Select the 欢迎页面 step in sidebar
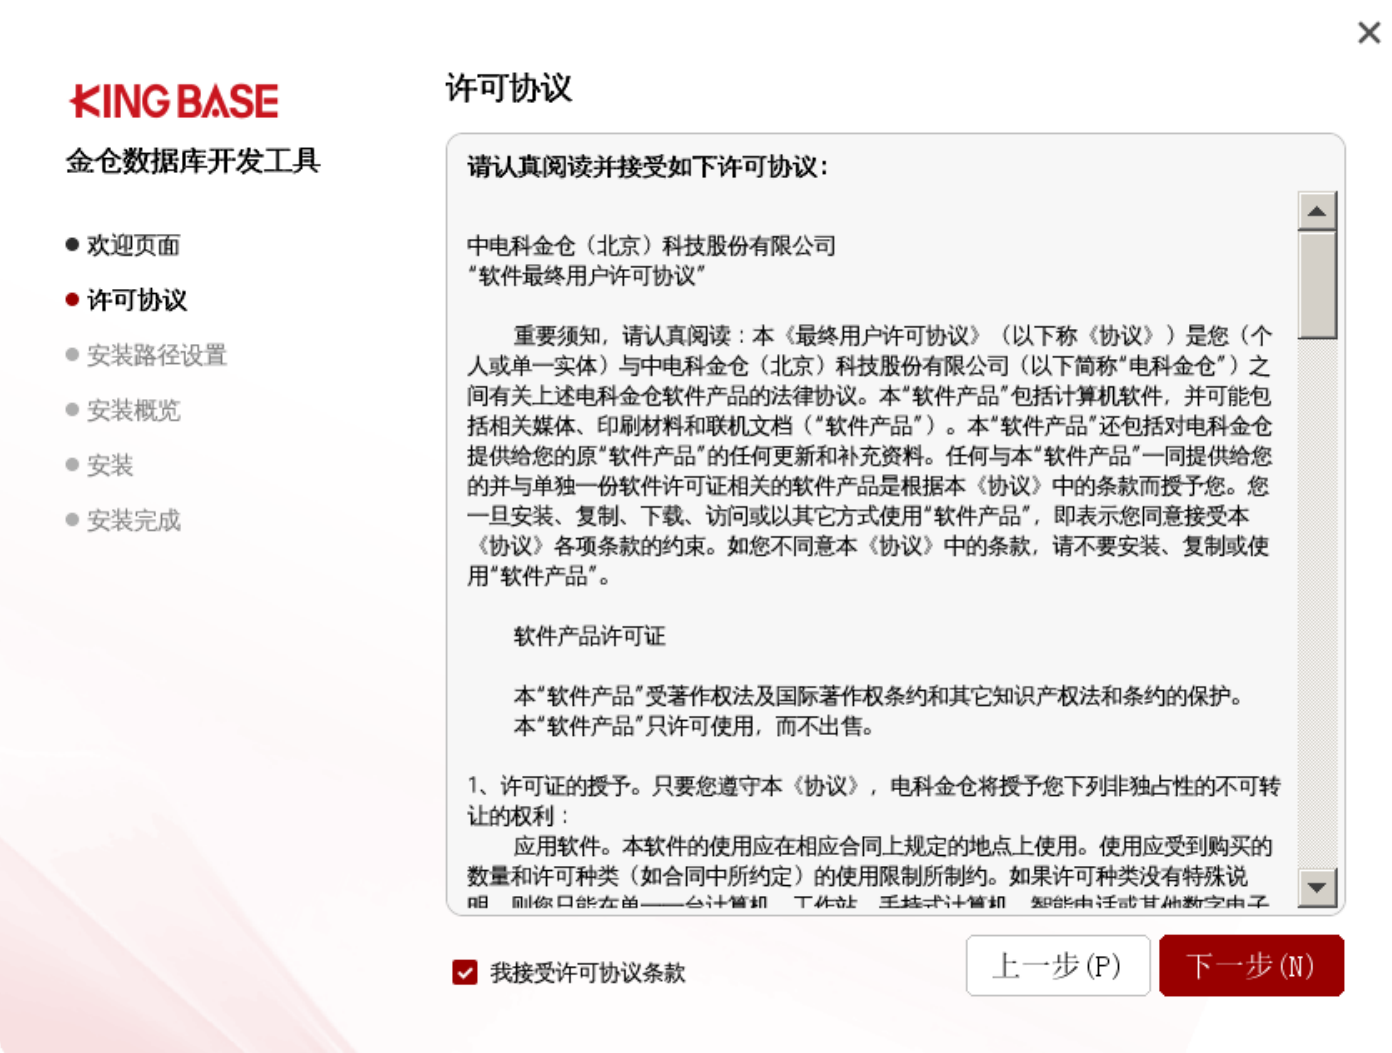This screenshot has width=1392, height=1053. [133, 245]
